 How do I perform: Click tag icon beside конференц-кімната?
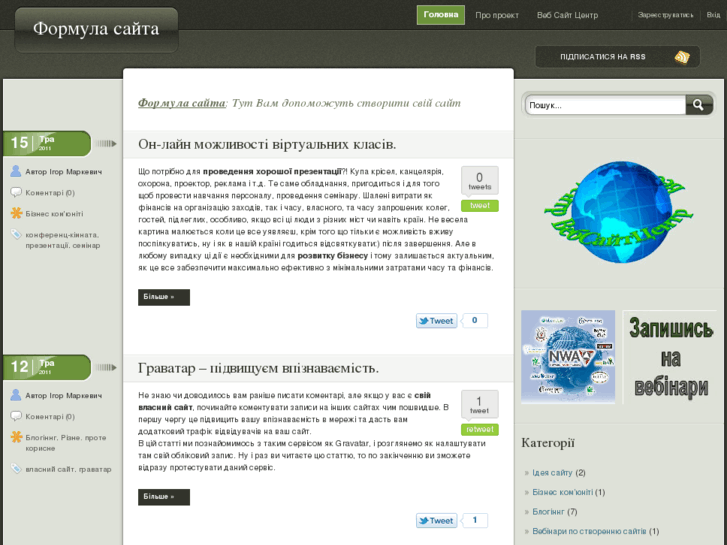[16, 234]
